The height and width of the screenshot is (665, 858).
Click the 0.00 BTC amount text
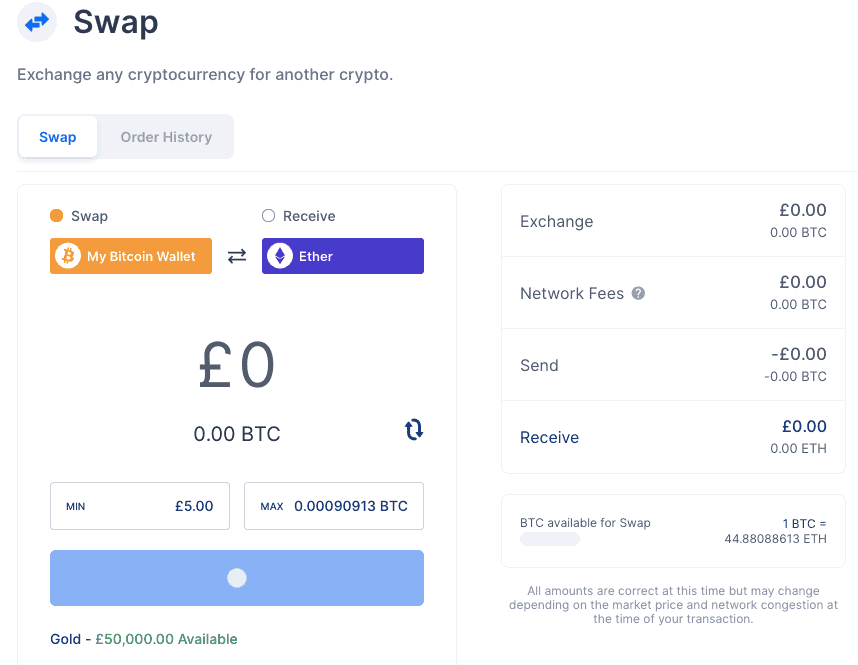(x=237, y=434)
